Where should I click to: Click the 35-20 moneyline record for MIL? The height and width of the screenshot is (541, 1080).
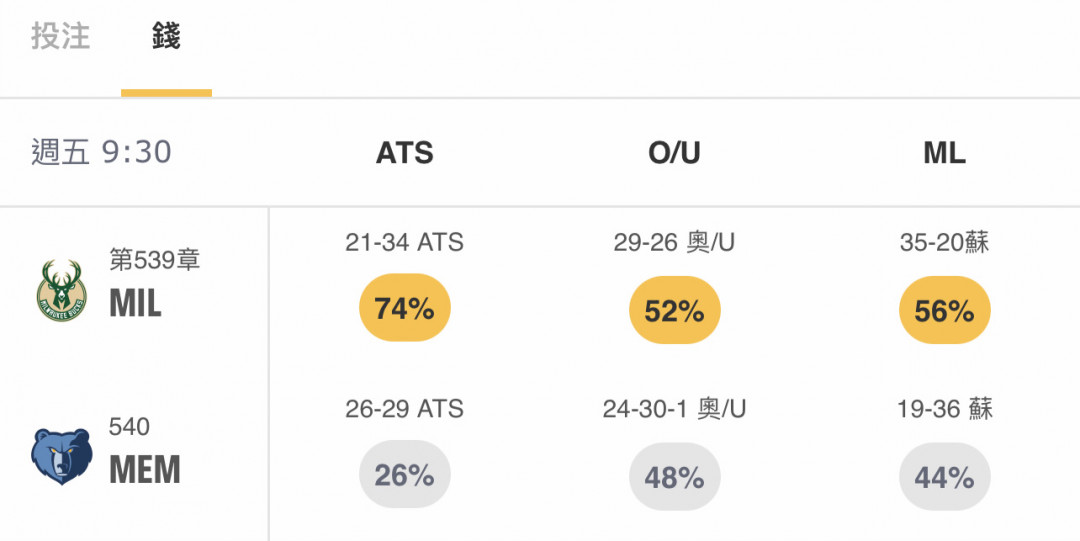click(944, 243)
